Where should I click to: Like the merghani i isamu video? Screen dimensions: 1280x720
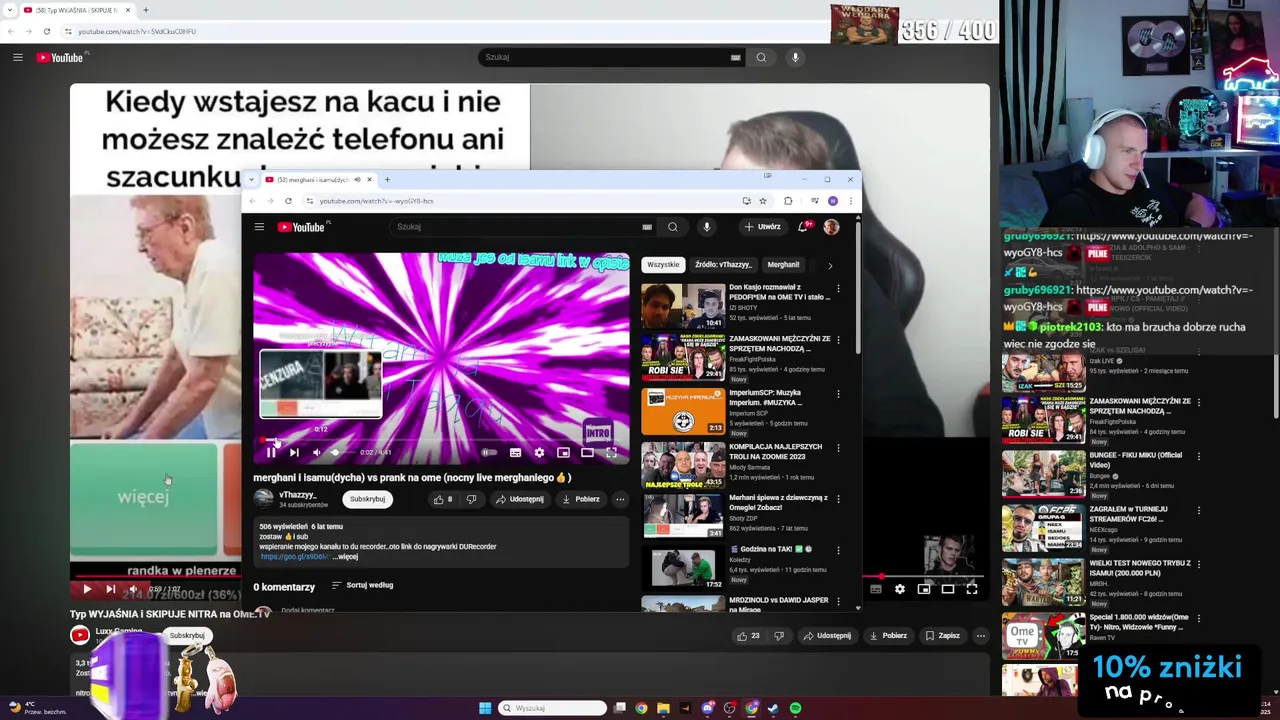(442, 499)
